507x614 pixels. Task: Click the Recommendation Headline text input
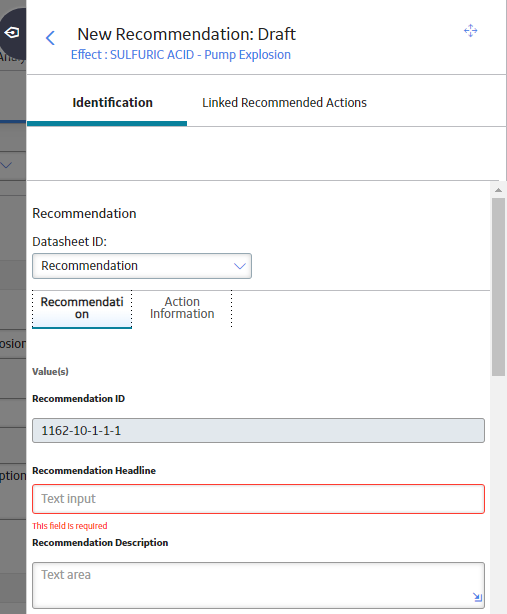(258, 499)
